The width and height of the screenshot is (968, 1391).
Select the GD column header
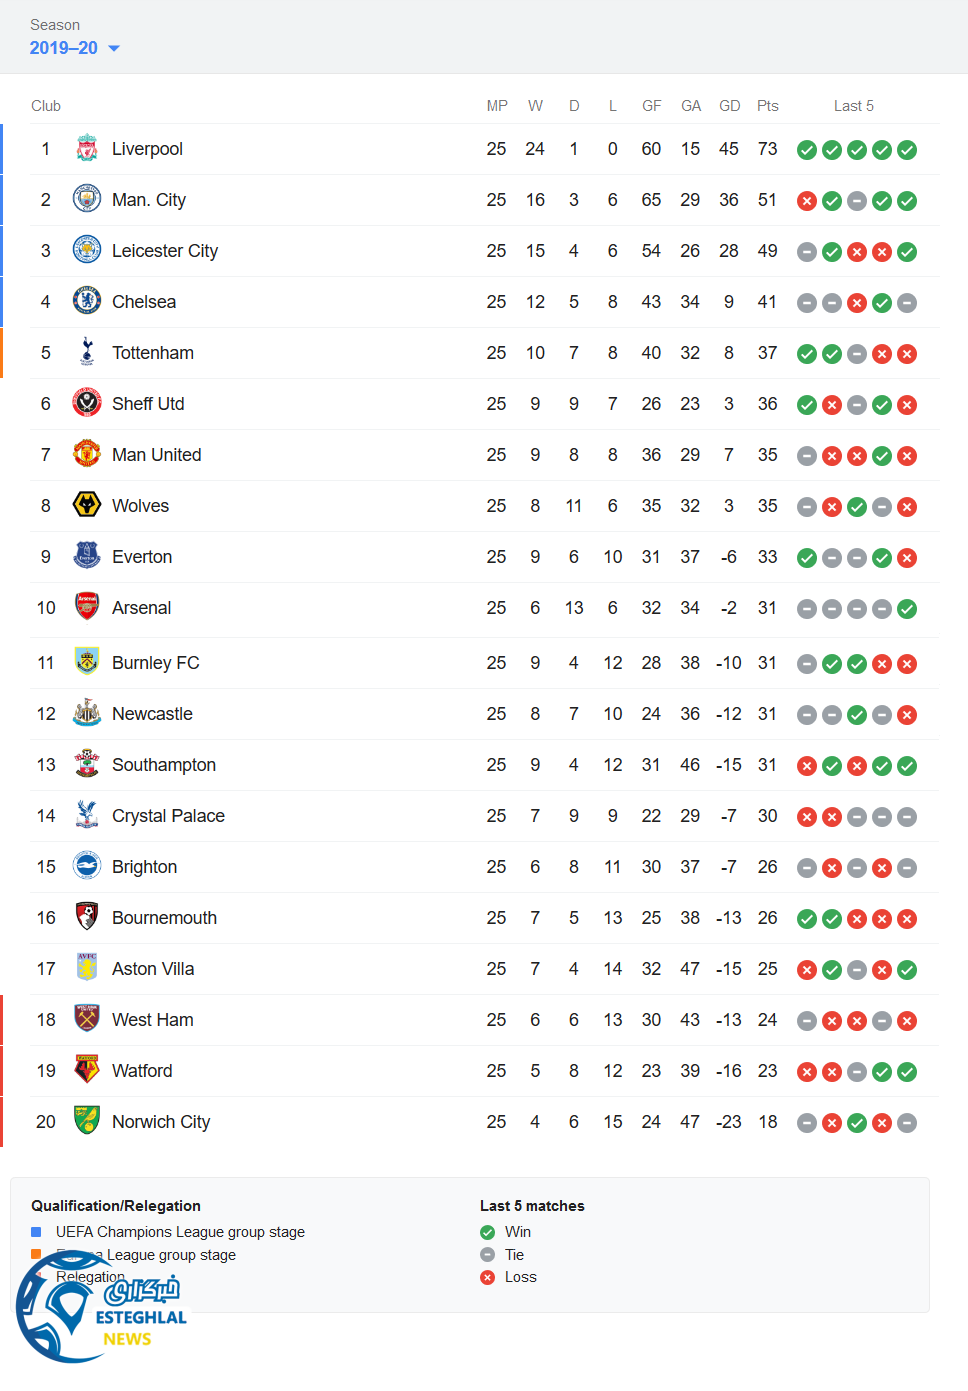(729, 106)
